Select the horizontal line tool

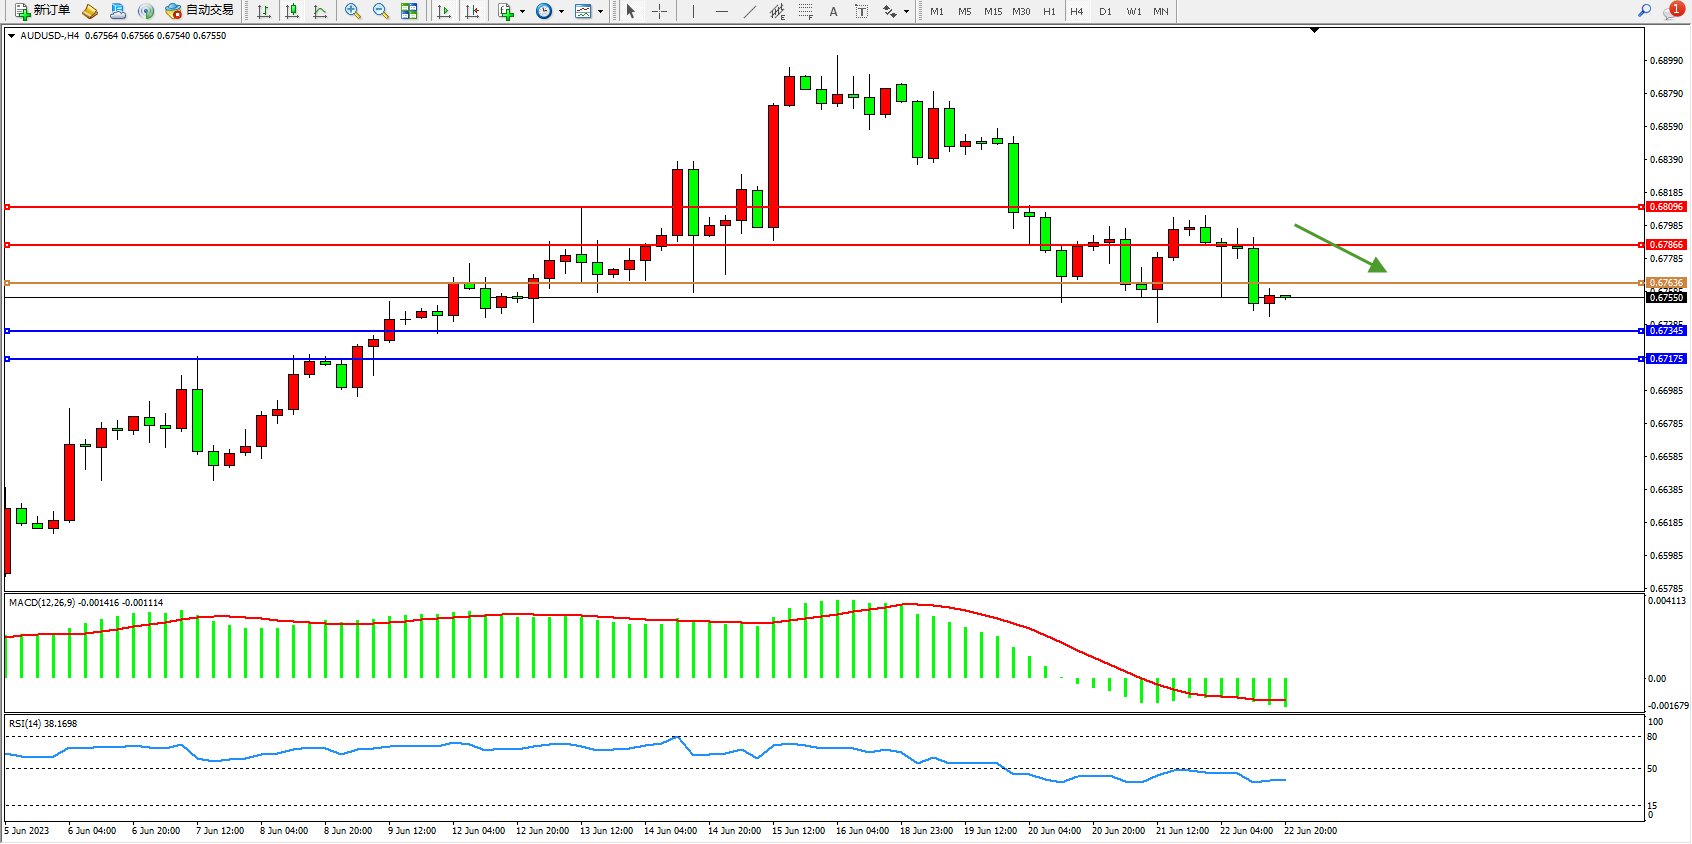(721, 11)
